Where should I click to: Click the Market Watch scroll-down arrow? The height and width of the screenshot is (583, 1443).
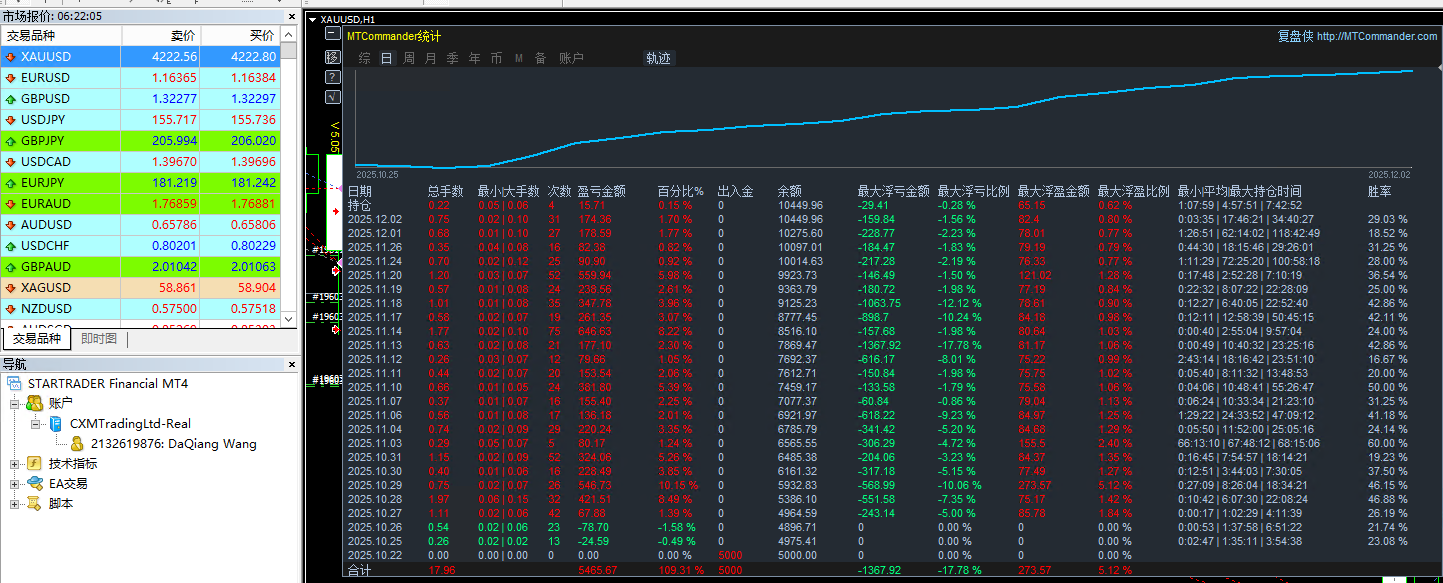click(289, 318)
